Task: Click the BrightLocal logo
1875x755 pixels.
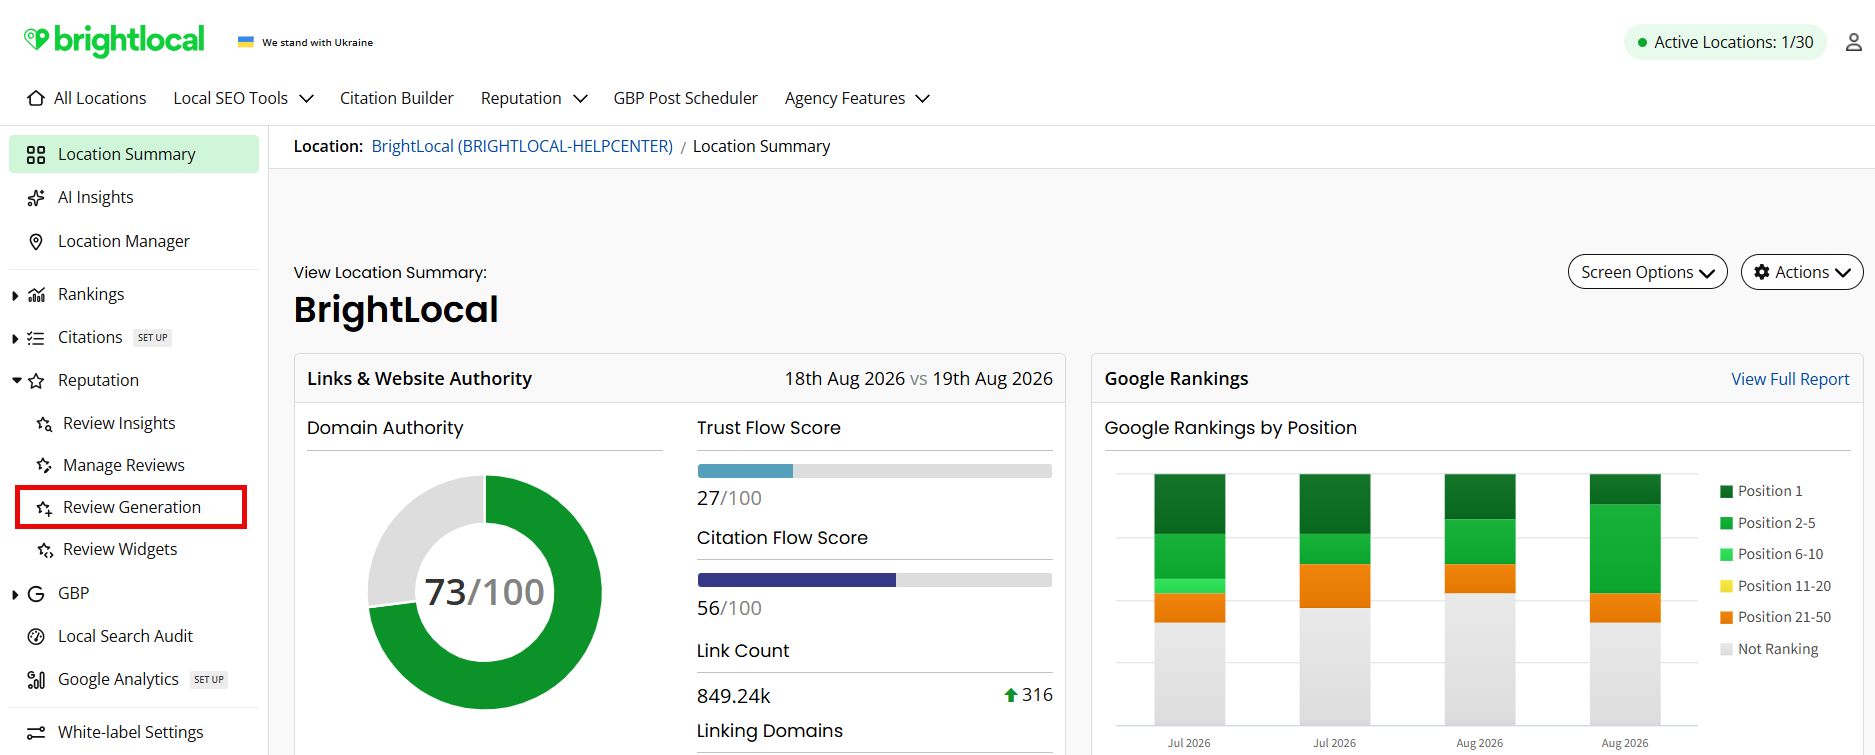Action: point(114,40)
